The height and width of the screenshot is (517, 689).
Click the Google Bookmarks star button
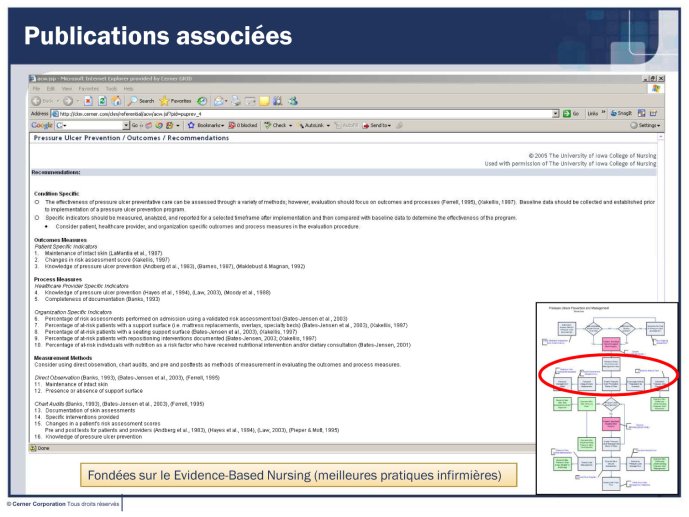(206, 125)
